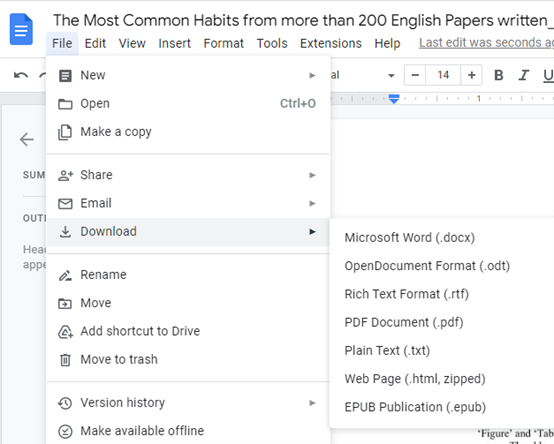
Task: Open the Format menu
Action: tap(224, 43)
